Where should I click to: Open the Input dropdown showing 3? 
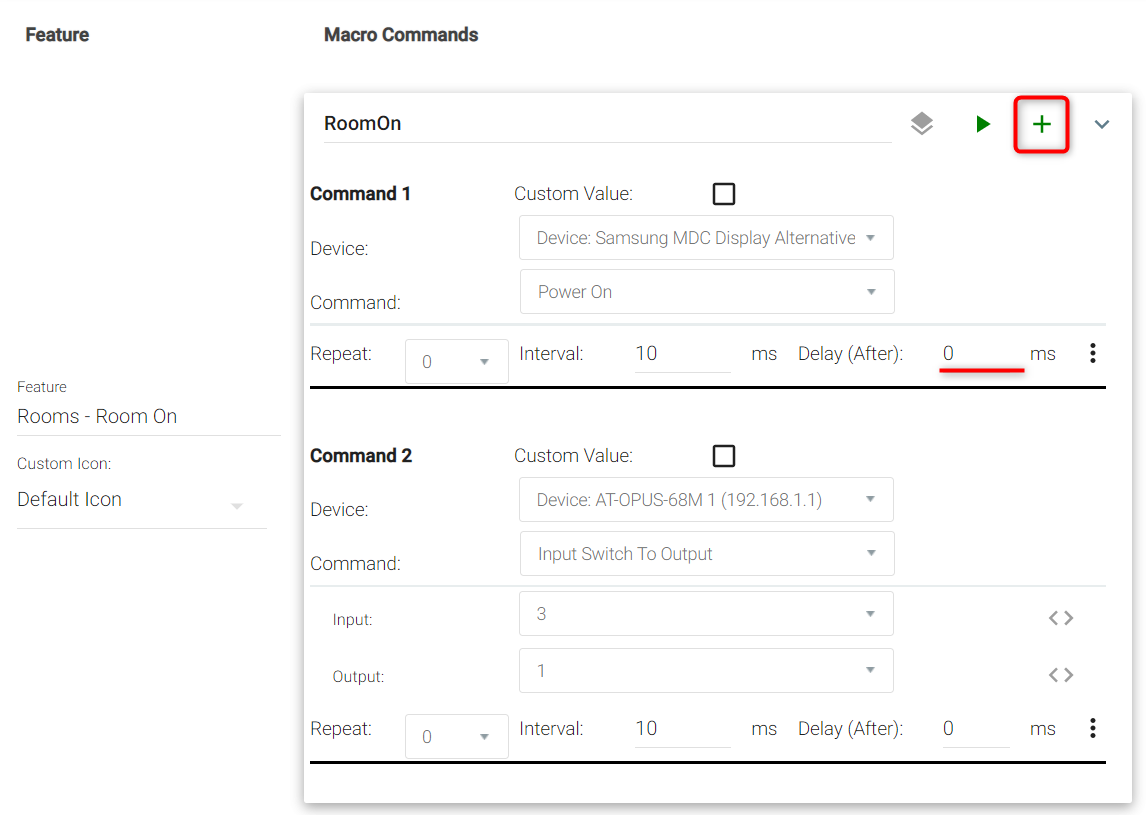pos(706,613)
